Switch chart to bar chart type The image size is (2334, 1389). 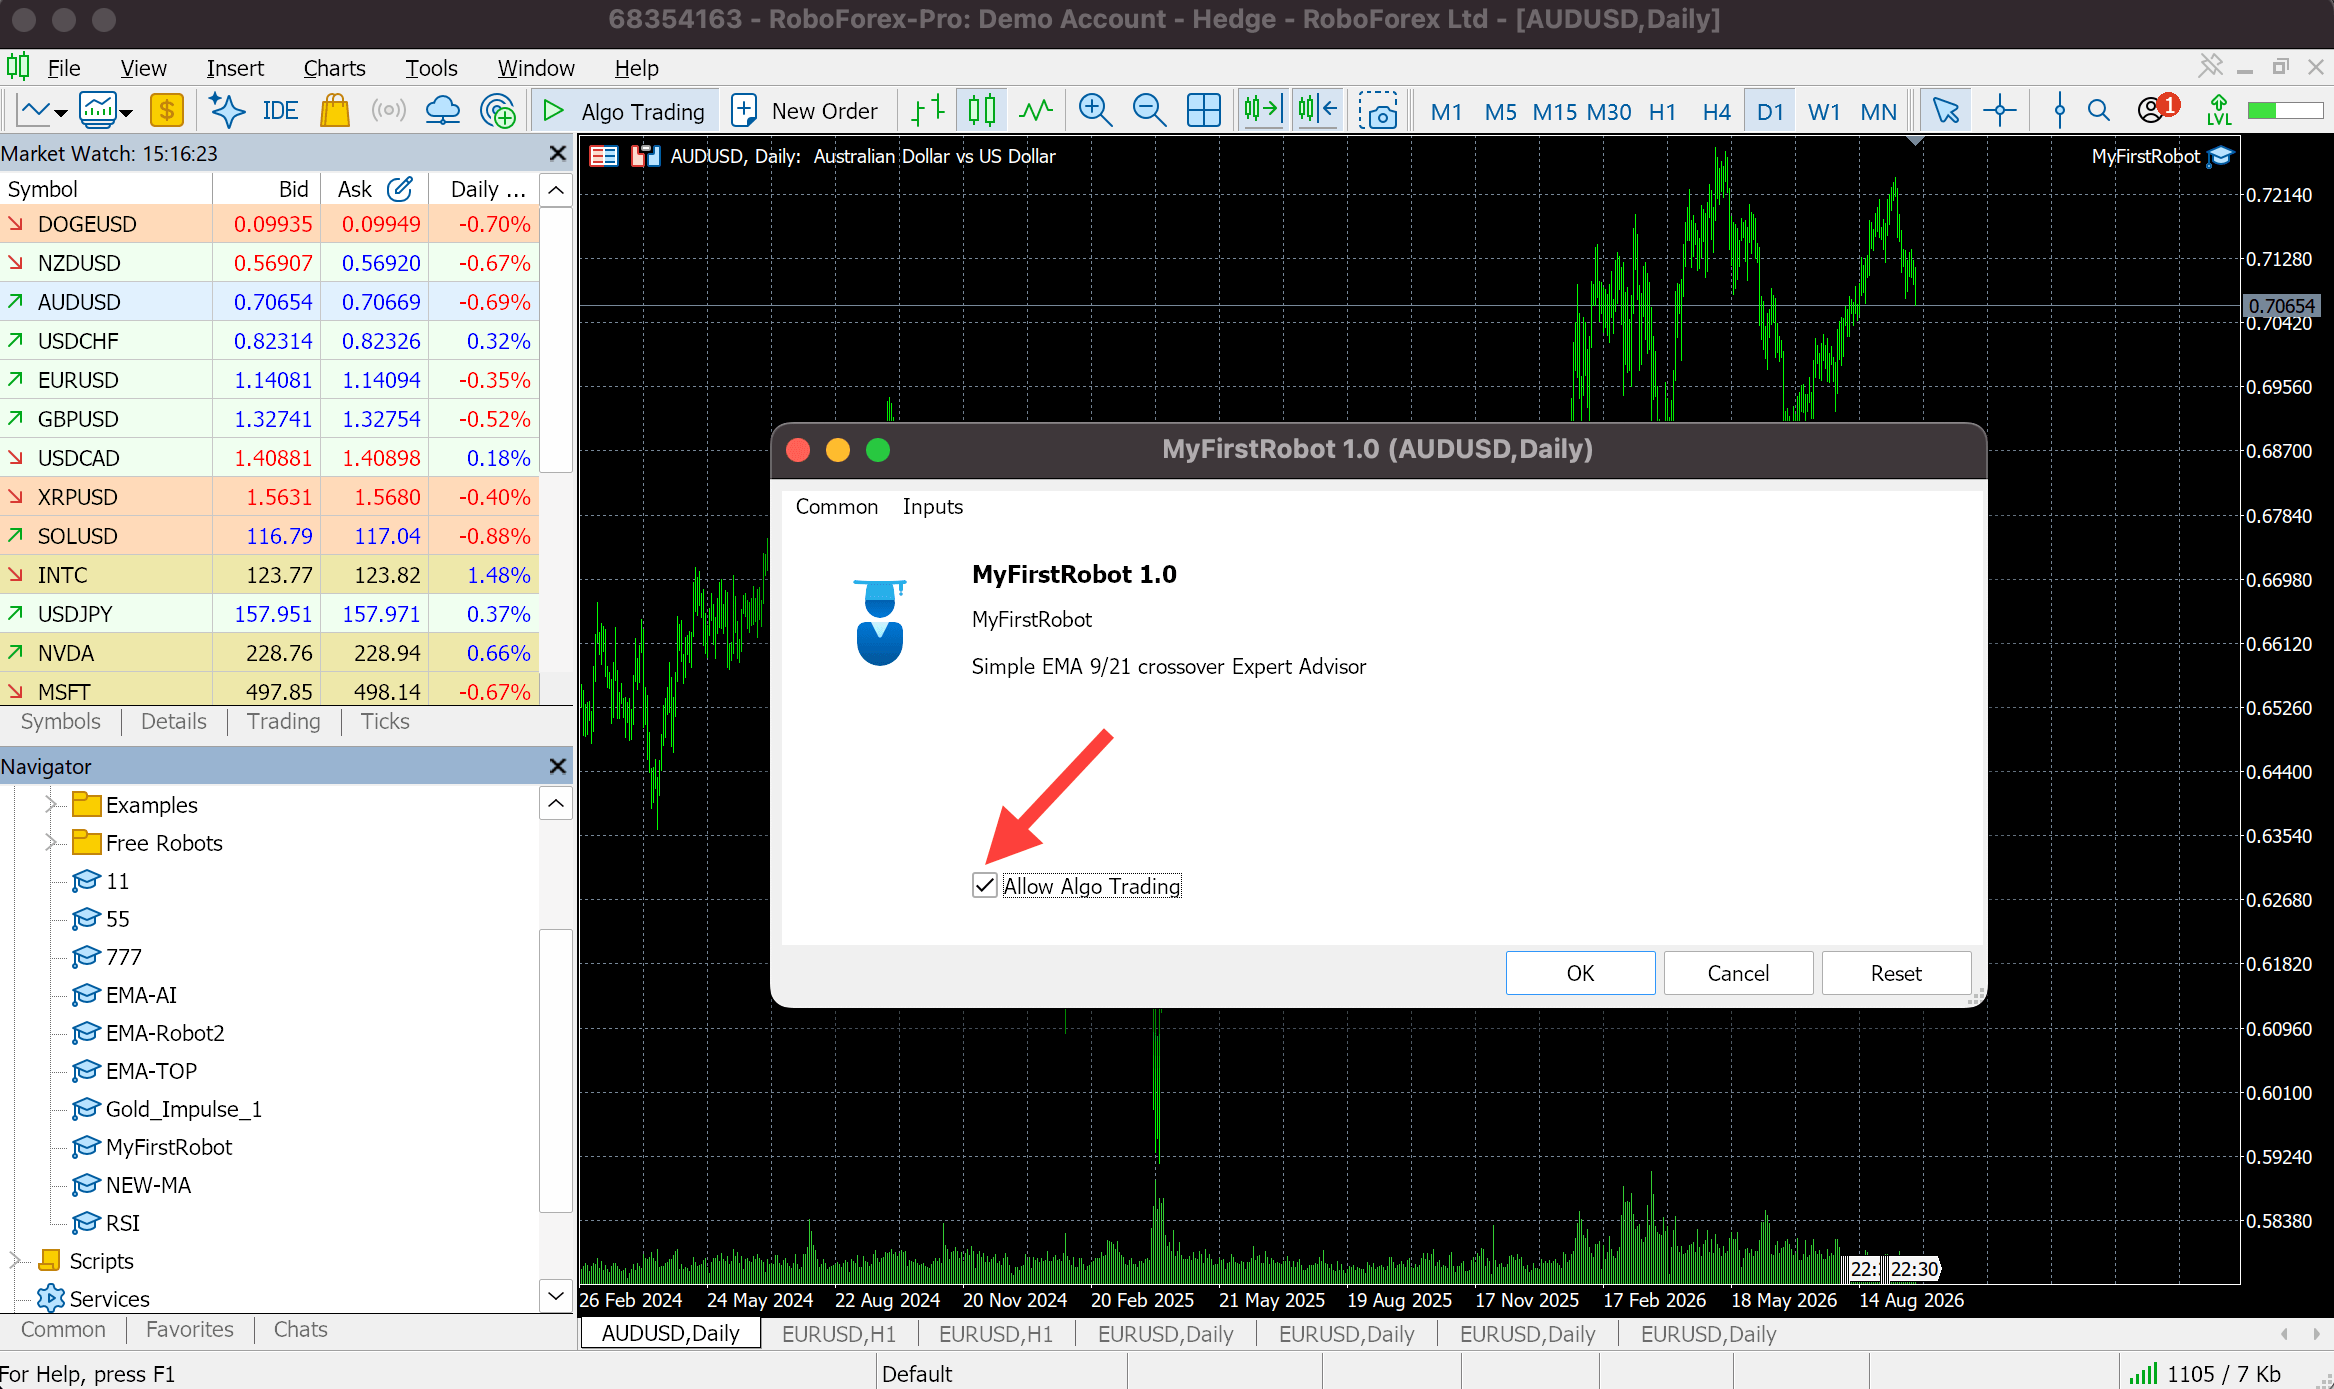coord(928,111)
